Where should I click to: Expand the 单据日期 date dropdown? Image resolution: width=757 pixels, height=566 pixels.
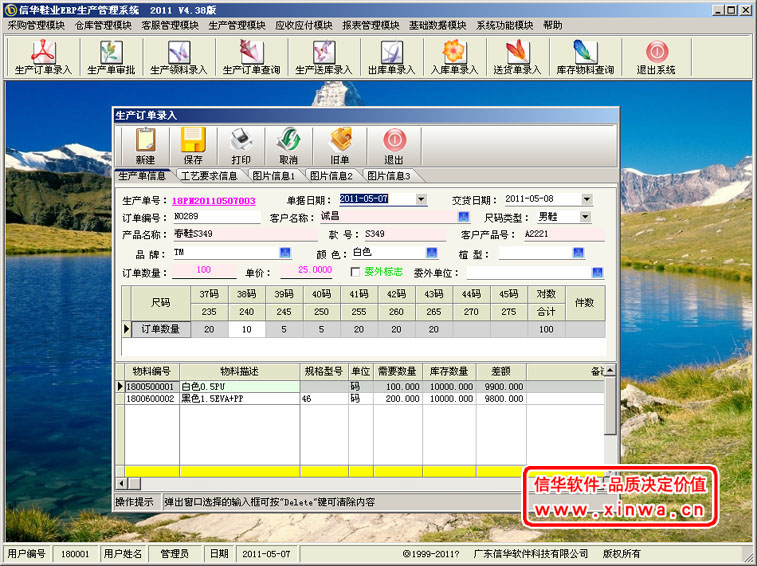coord(421,199)
